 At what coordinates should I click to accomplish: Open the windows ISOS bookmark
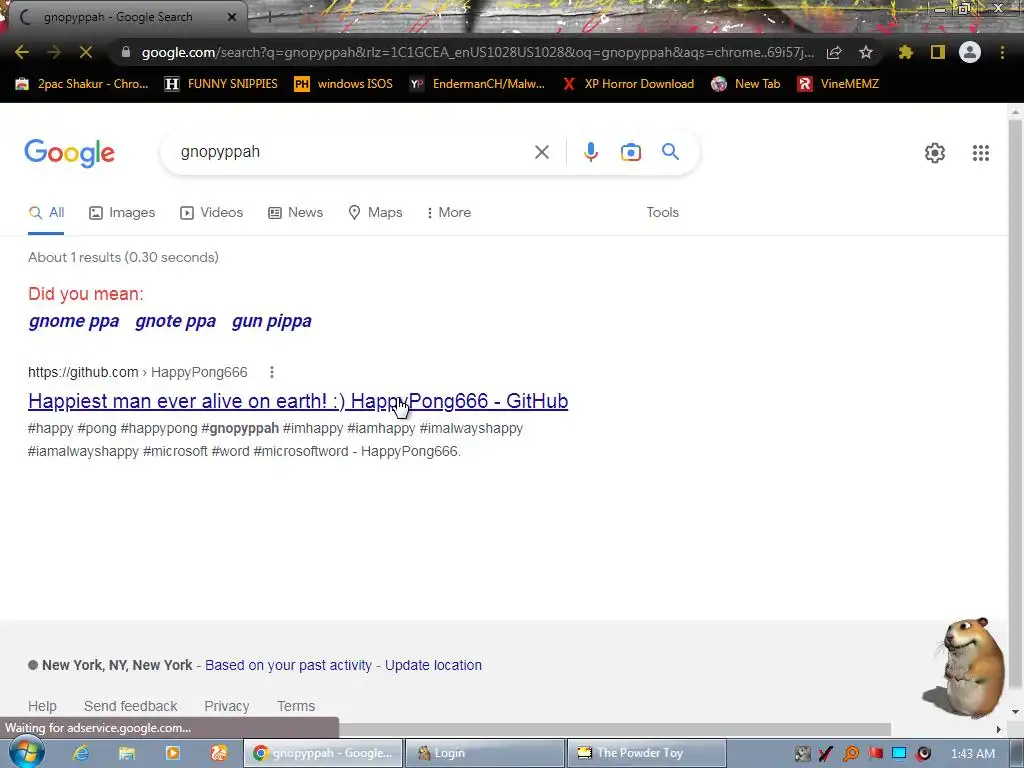tap(344, 84)
